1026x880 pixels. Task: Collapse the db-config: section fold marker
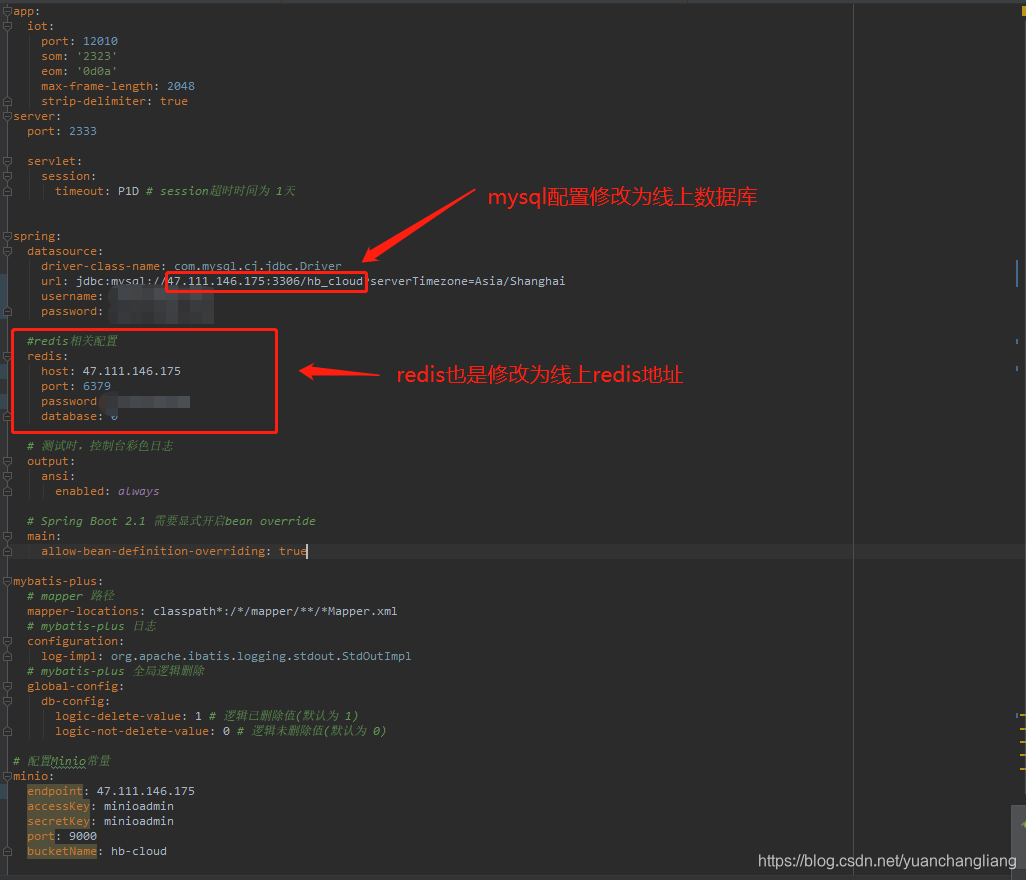[x=7, y=701]
